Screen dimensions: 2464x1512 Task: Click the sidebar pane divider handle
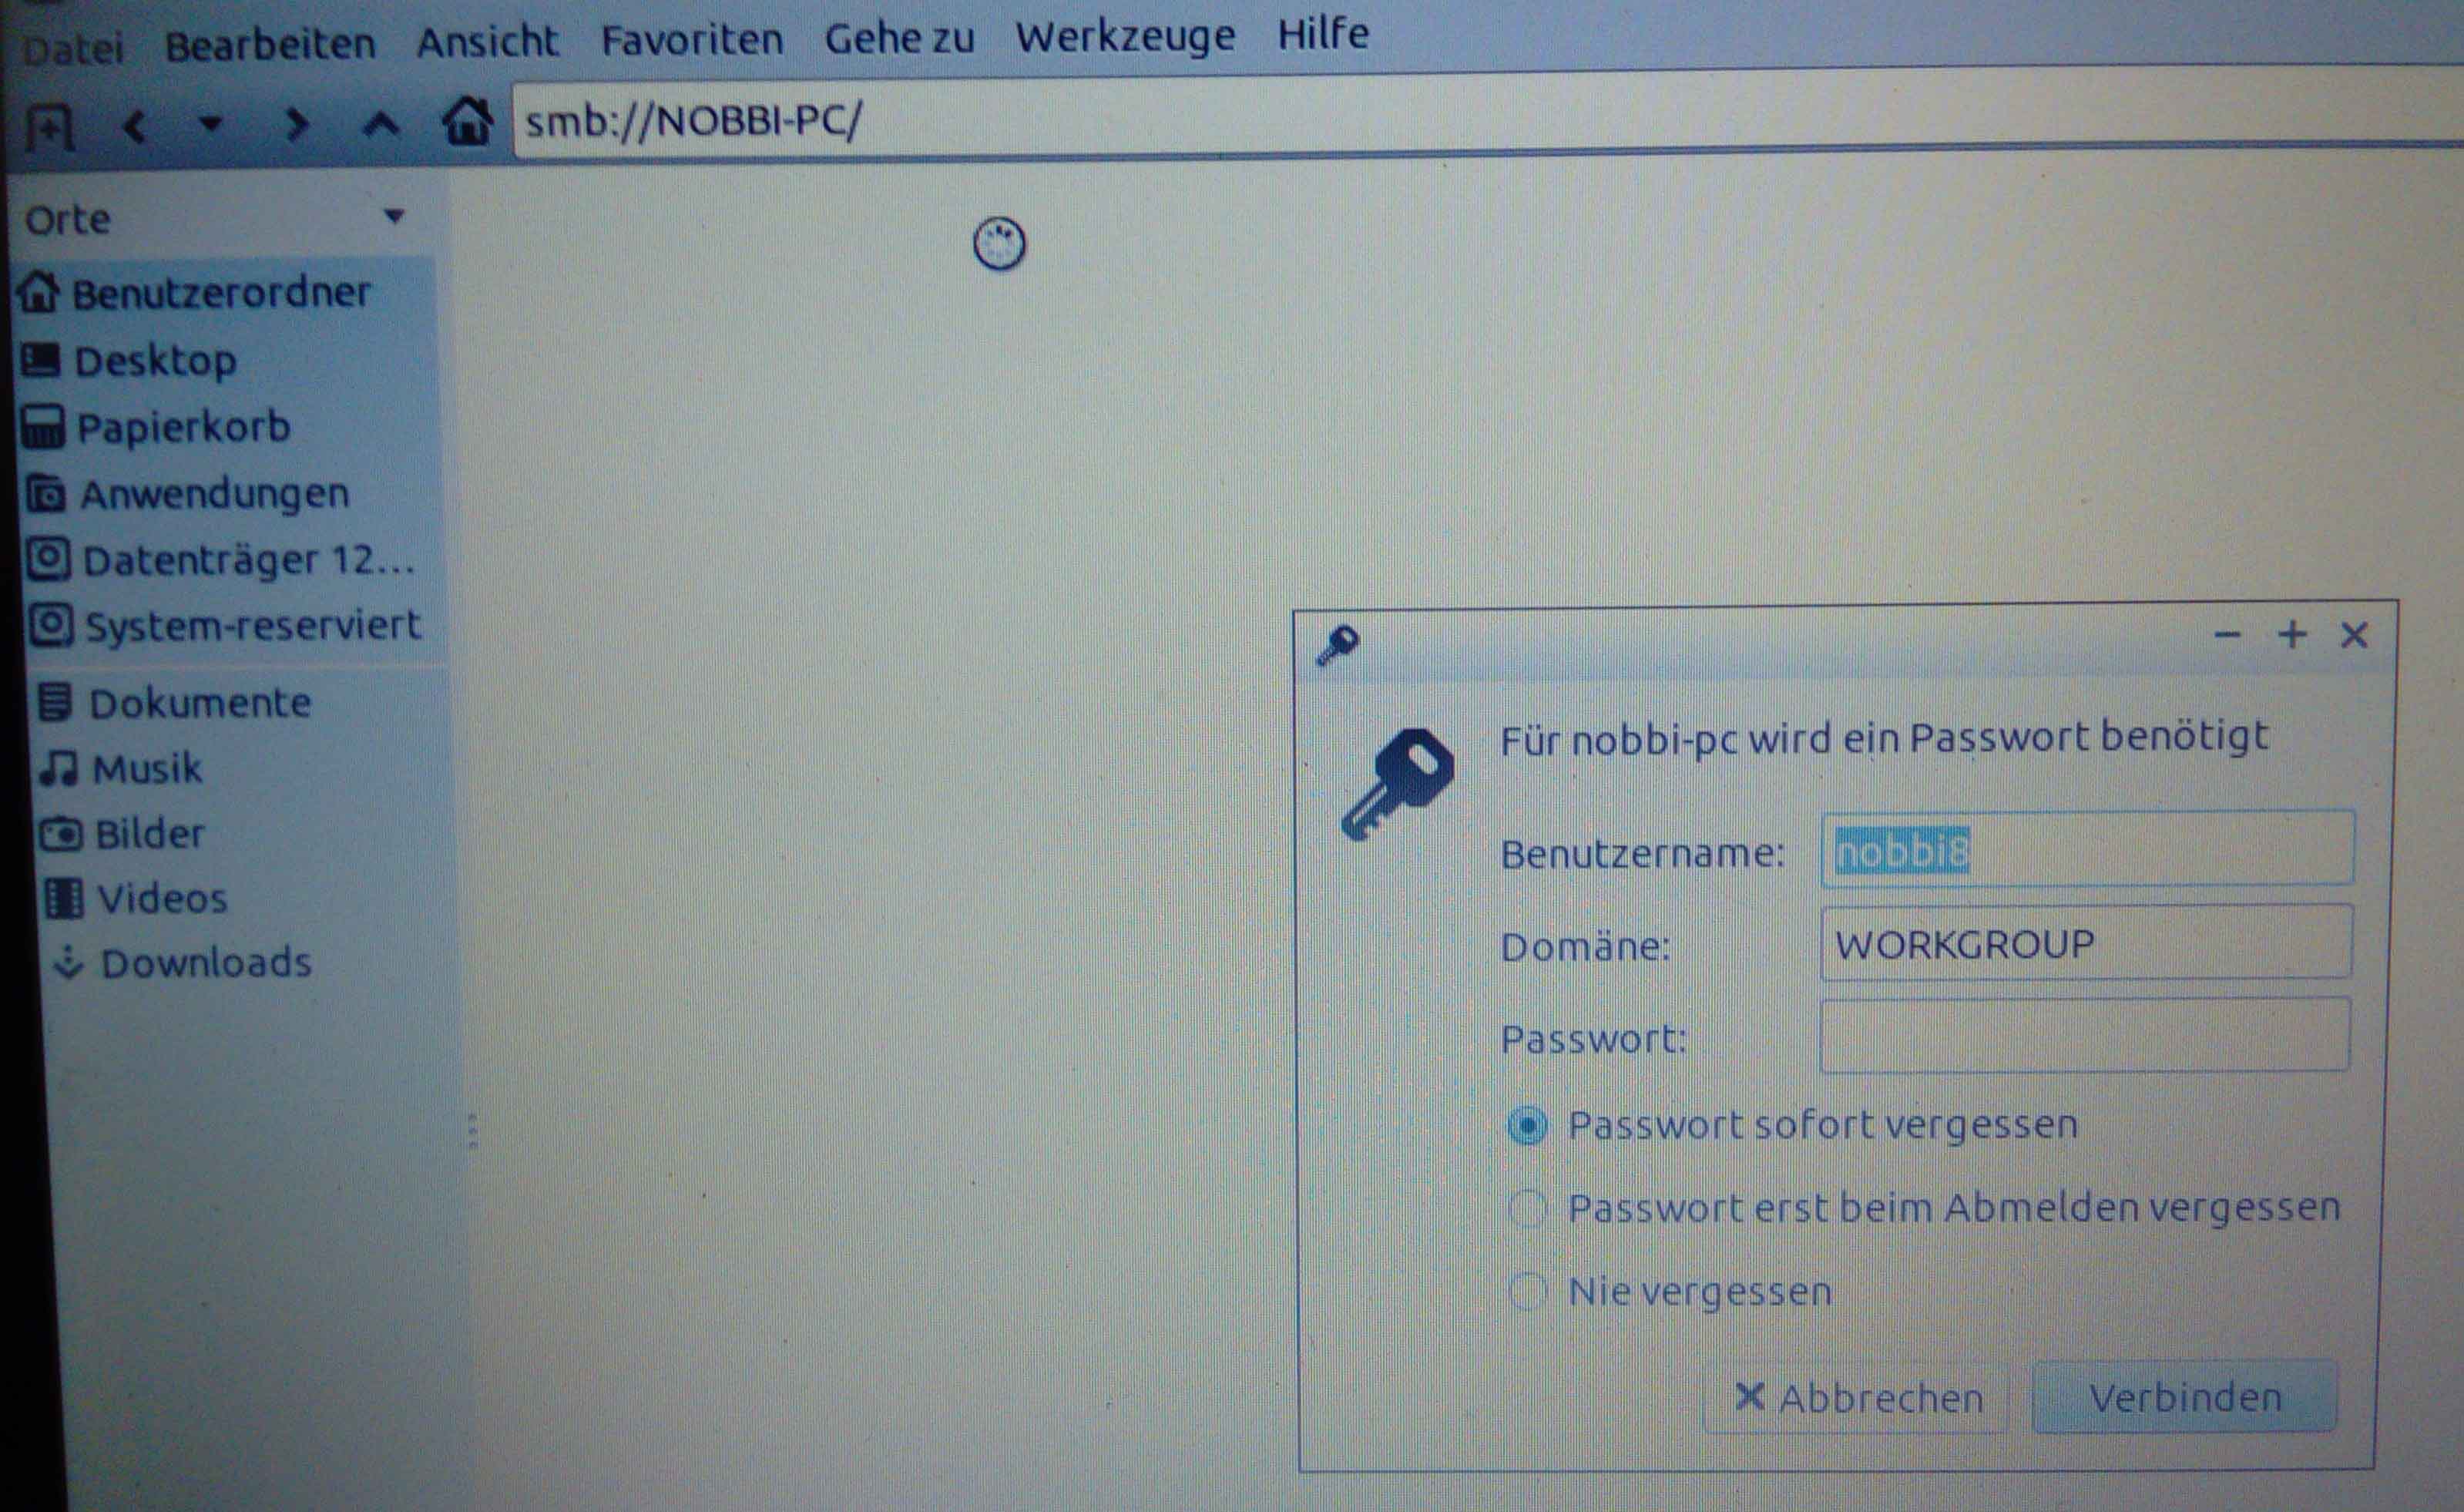point(473,1131)
